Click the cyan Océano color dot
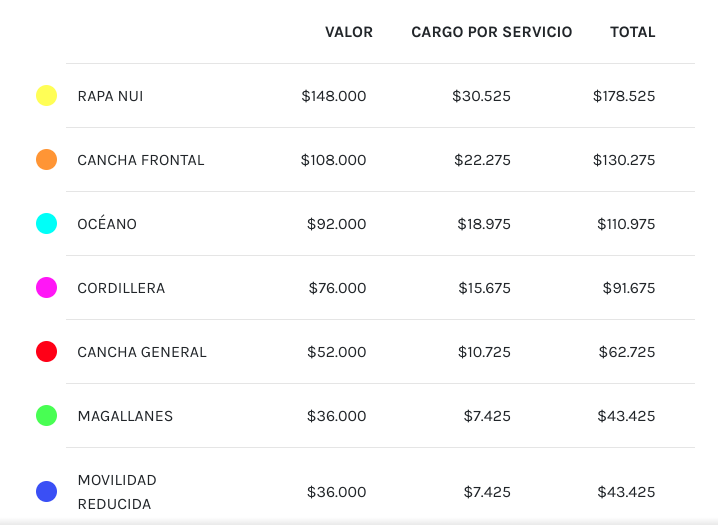Viewport: 718px width, 525px height. [x=46, y=224]
